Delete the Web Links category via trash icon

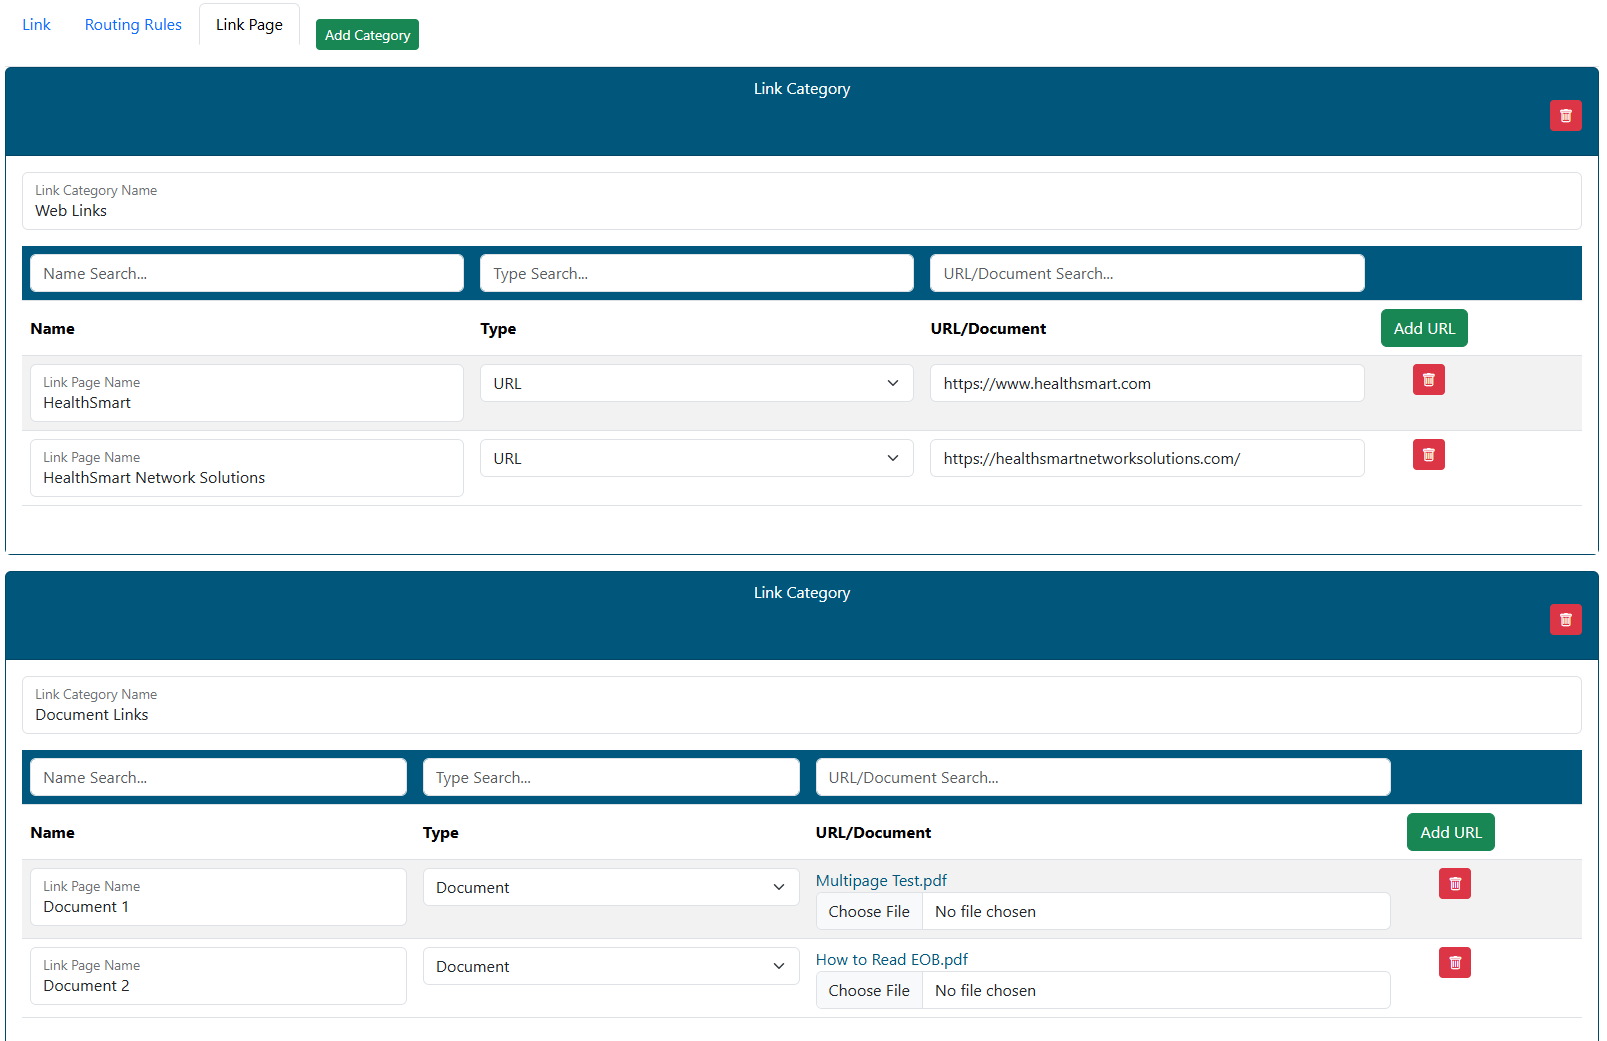1565,116
